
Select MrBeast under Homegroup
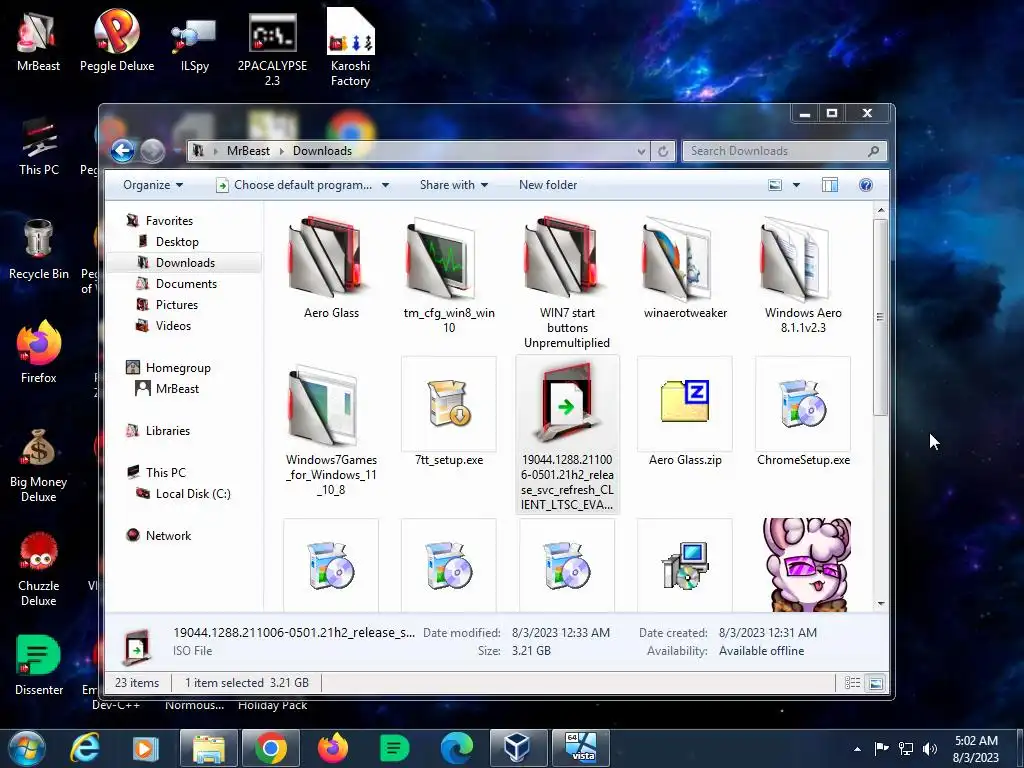coord(177,389)
